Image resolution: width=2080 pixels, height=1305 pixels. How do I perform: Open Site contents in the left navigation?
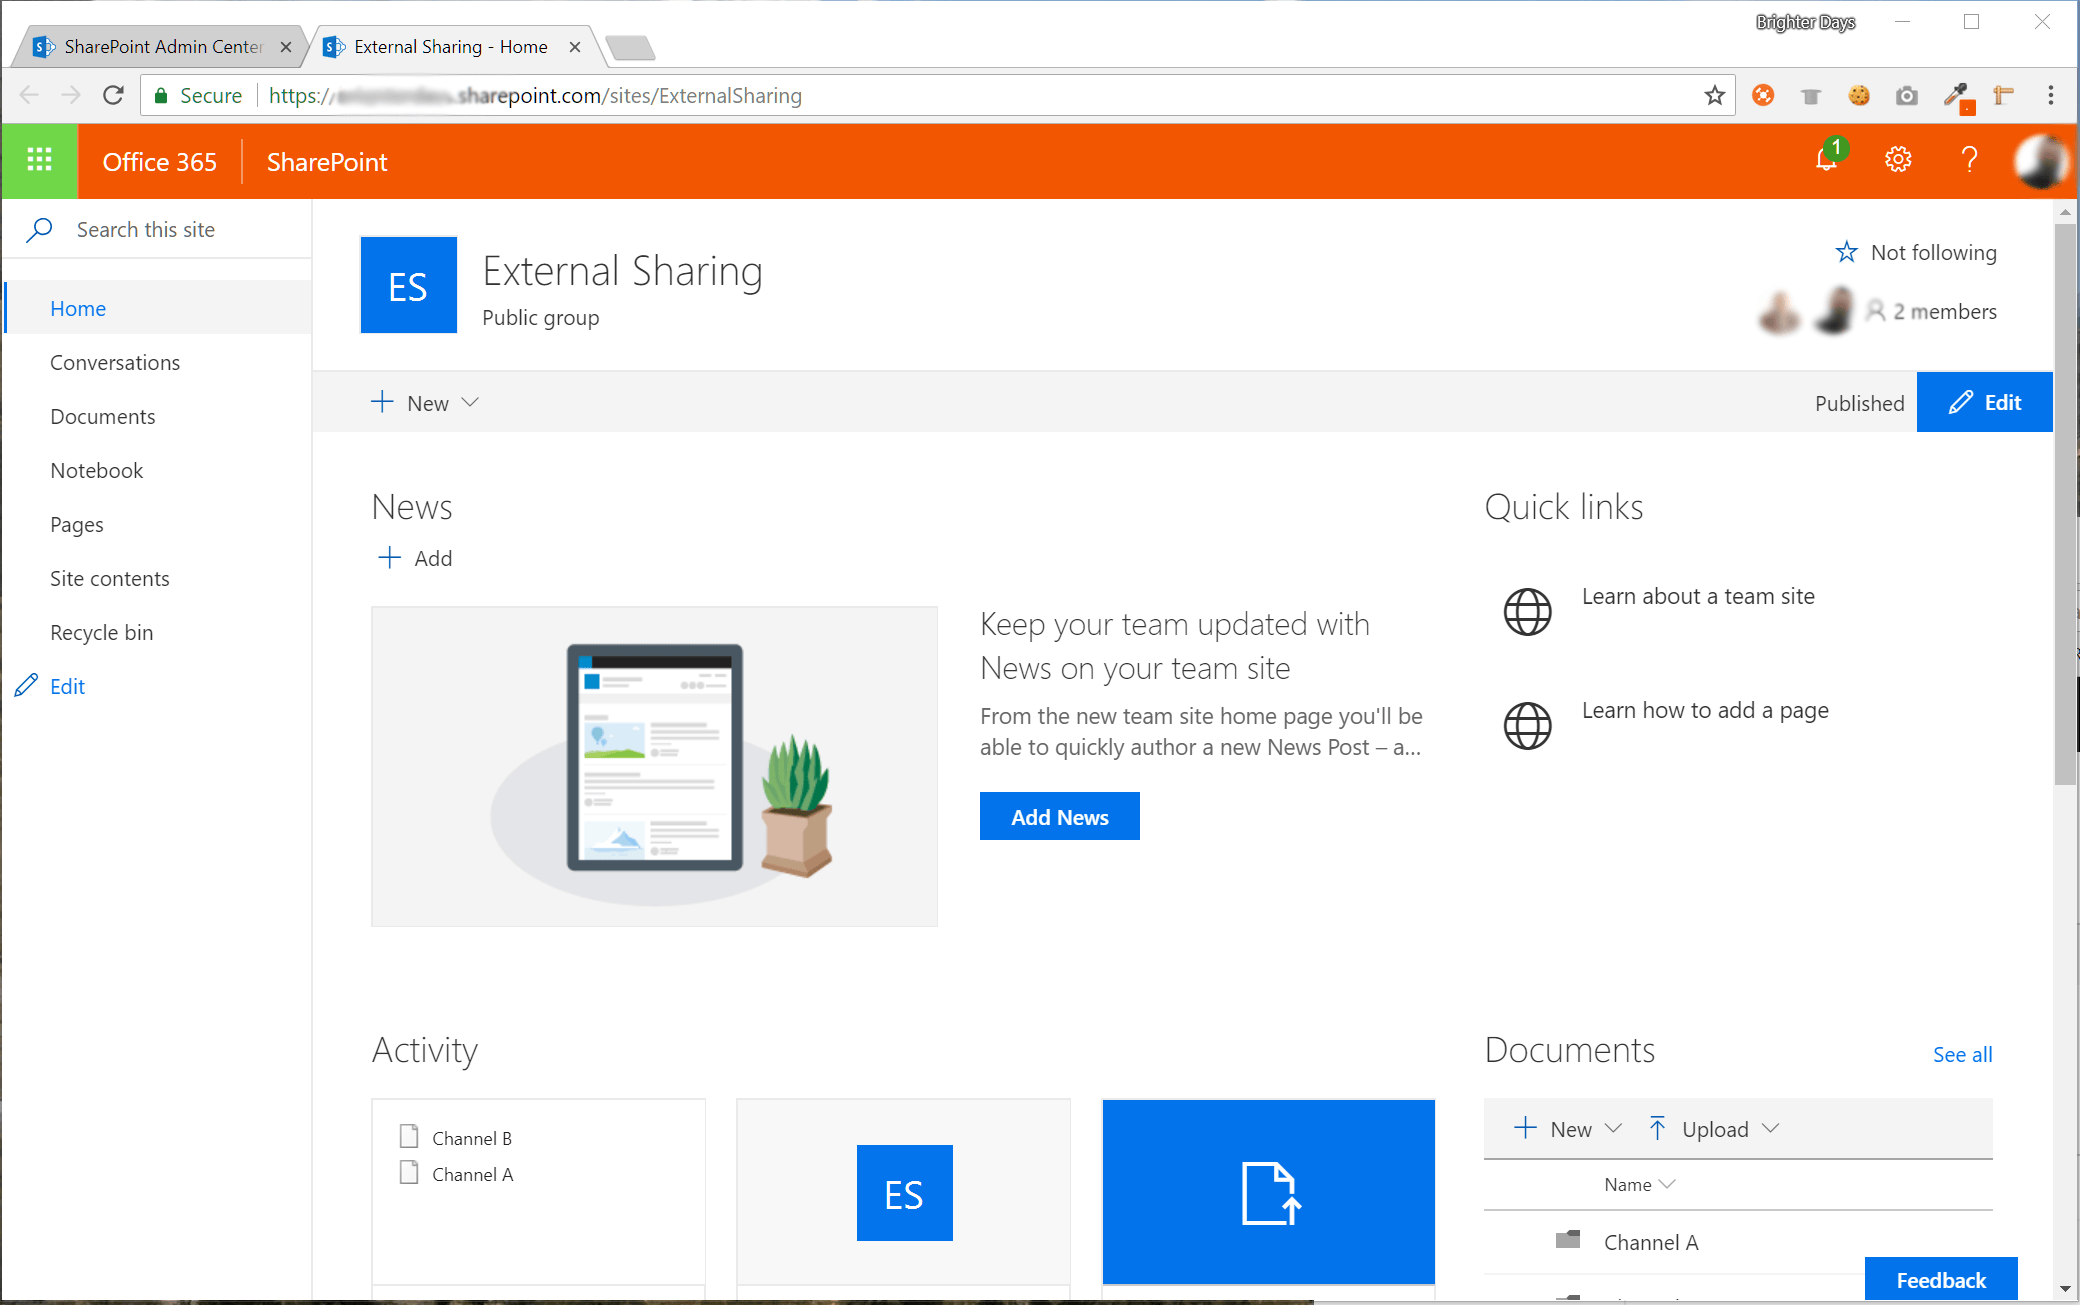(110, 578)
